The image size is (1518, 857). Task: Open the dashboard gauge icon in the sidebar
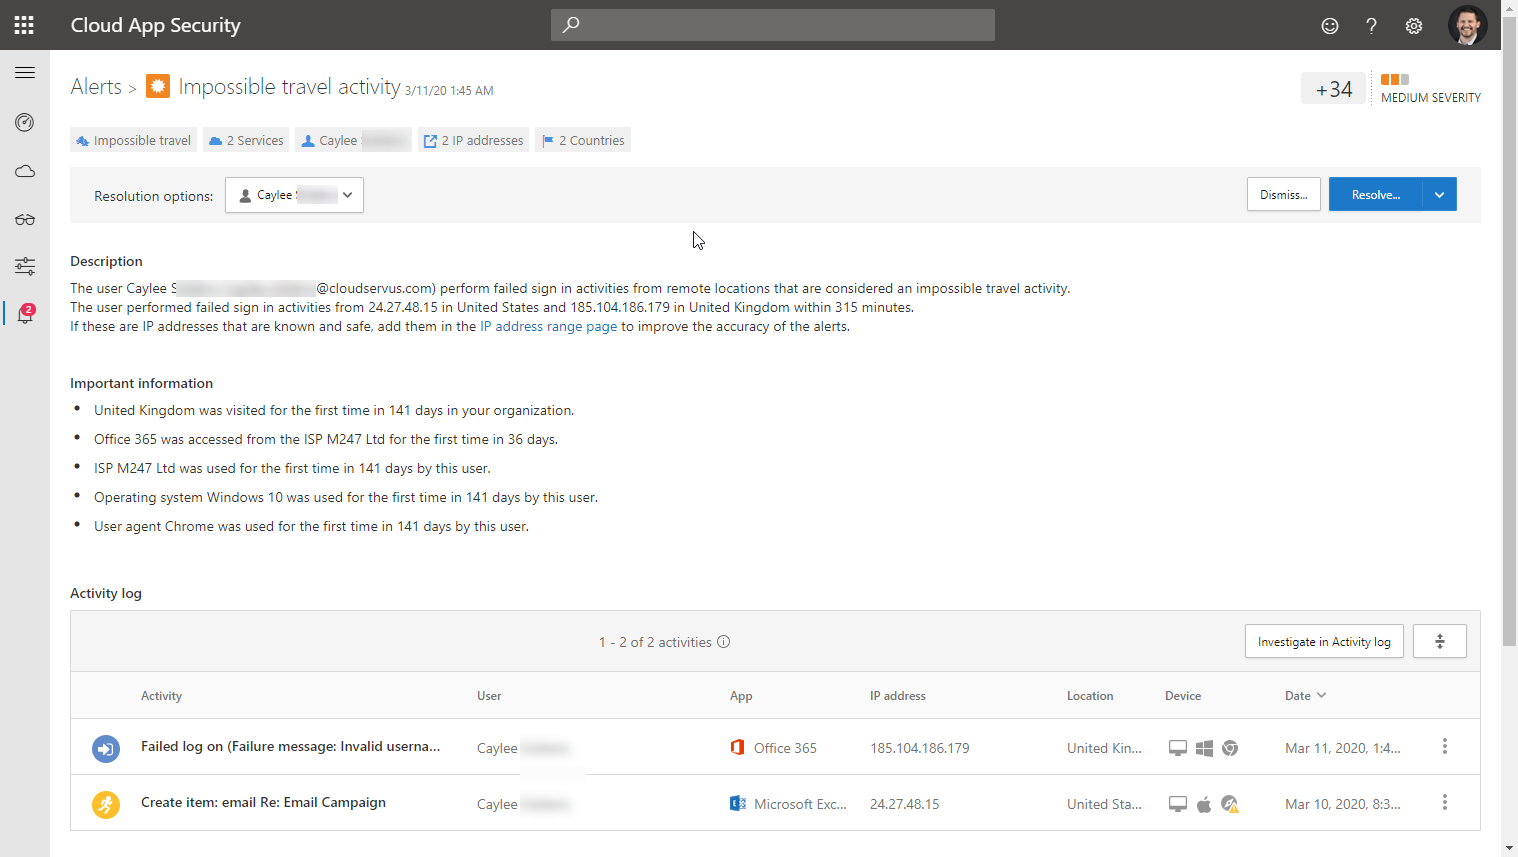tap(24, 122)
